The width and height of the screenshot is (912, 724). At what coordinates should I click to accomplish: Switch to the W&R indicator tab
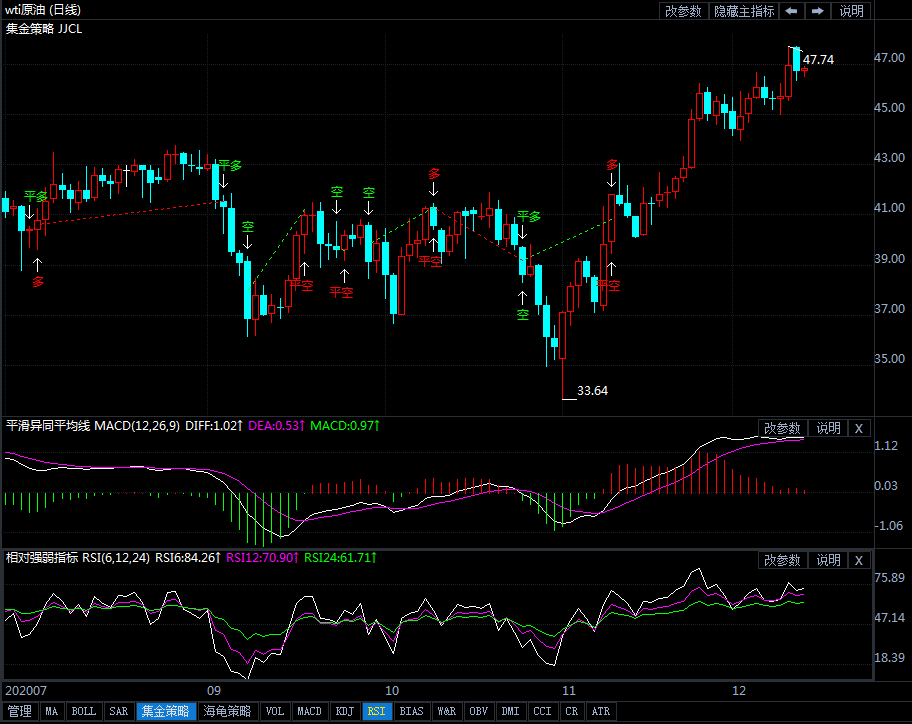point(446,712)
